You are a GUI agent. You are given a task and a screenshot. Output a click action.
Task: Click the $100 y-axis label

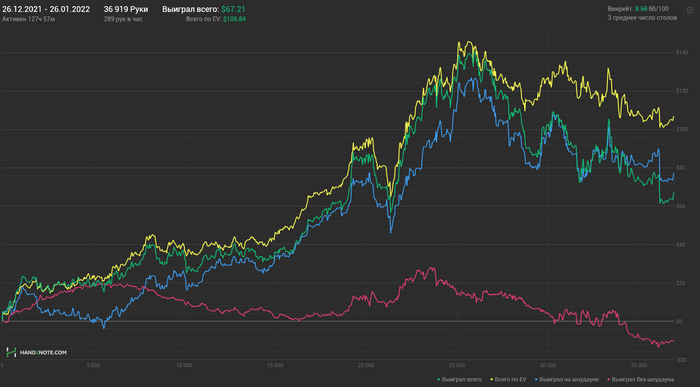tap(682, 129)
